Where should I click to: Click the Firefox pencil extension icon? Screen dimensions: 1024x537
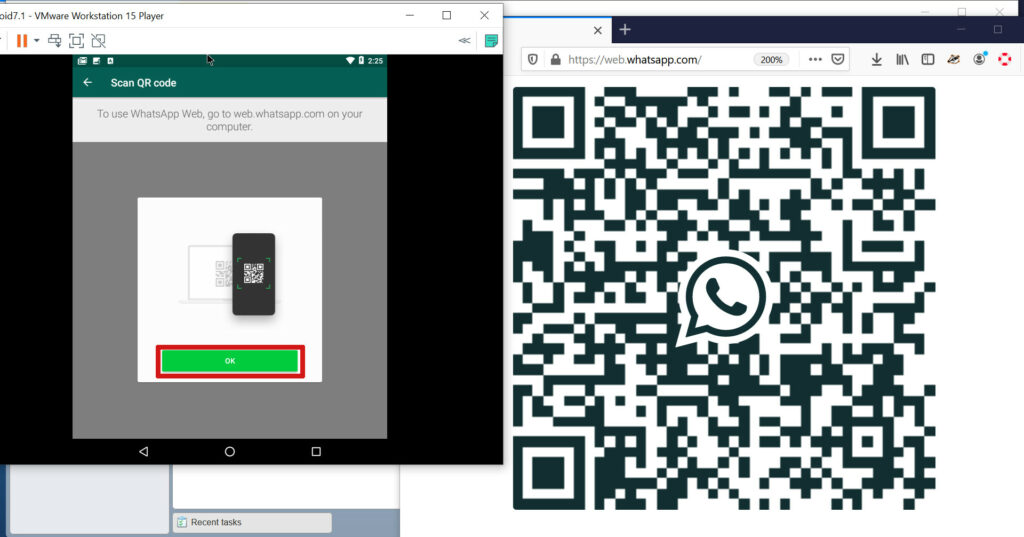coord(953,59)
